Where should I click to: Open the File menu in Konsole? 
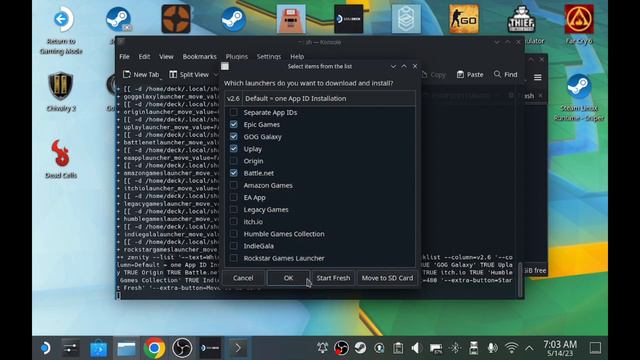click(124, 56)
